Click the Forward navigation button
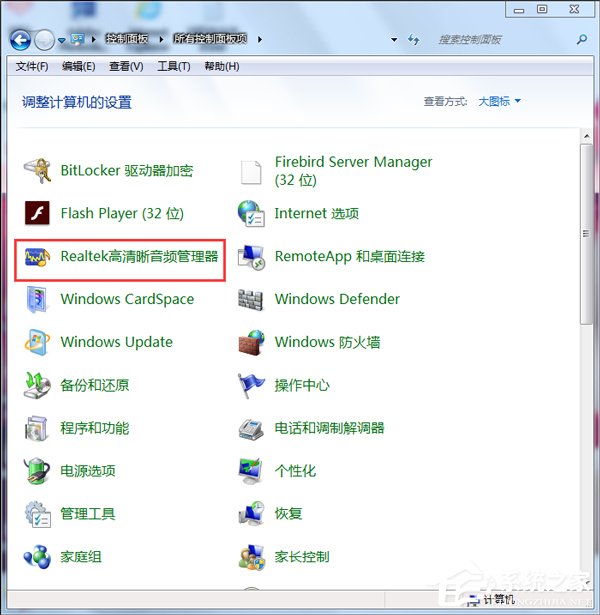The image size is (600, 615). (x=44, y=40)
